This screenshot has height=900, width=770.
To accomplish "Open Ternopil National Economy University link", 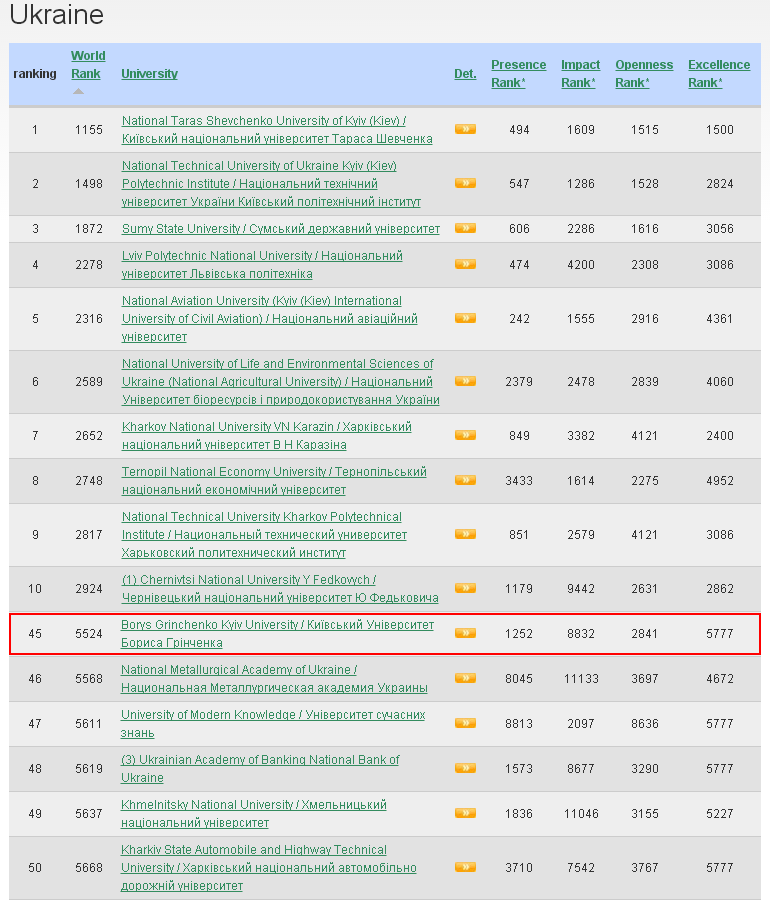I will click(x=274, y=480).
